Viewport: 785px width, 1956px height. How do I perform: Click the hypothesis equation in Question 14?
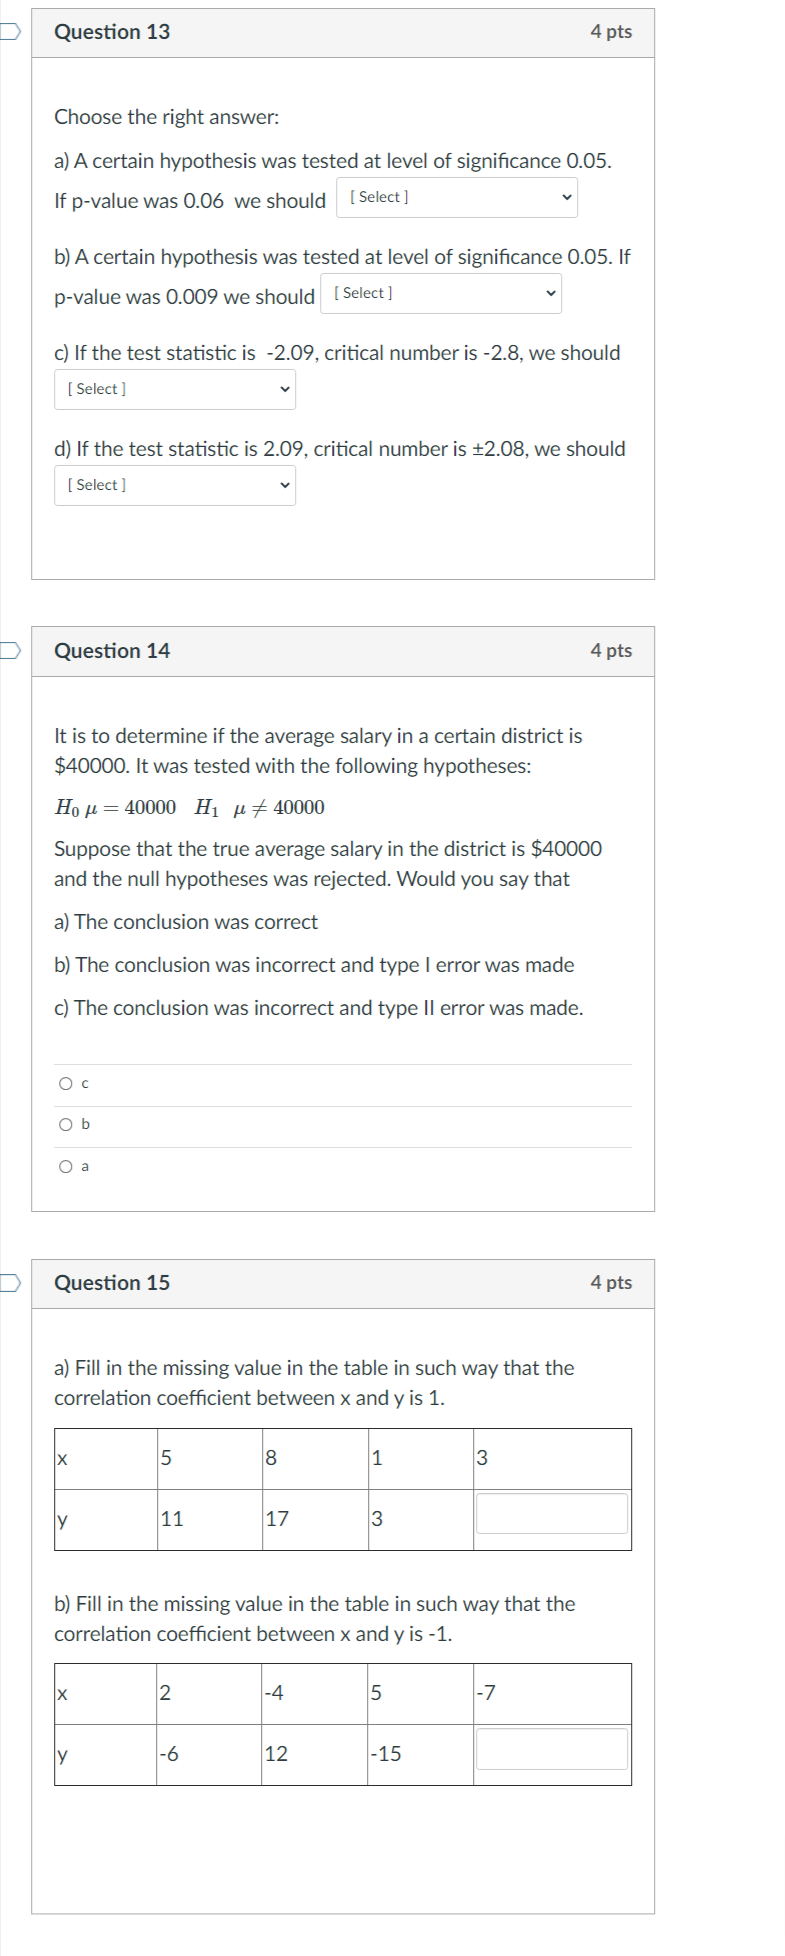tap(188, 808)
